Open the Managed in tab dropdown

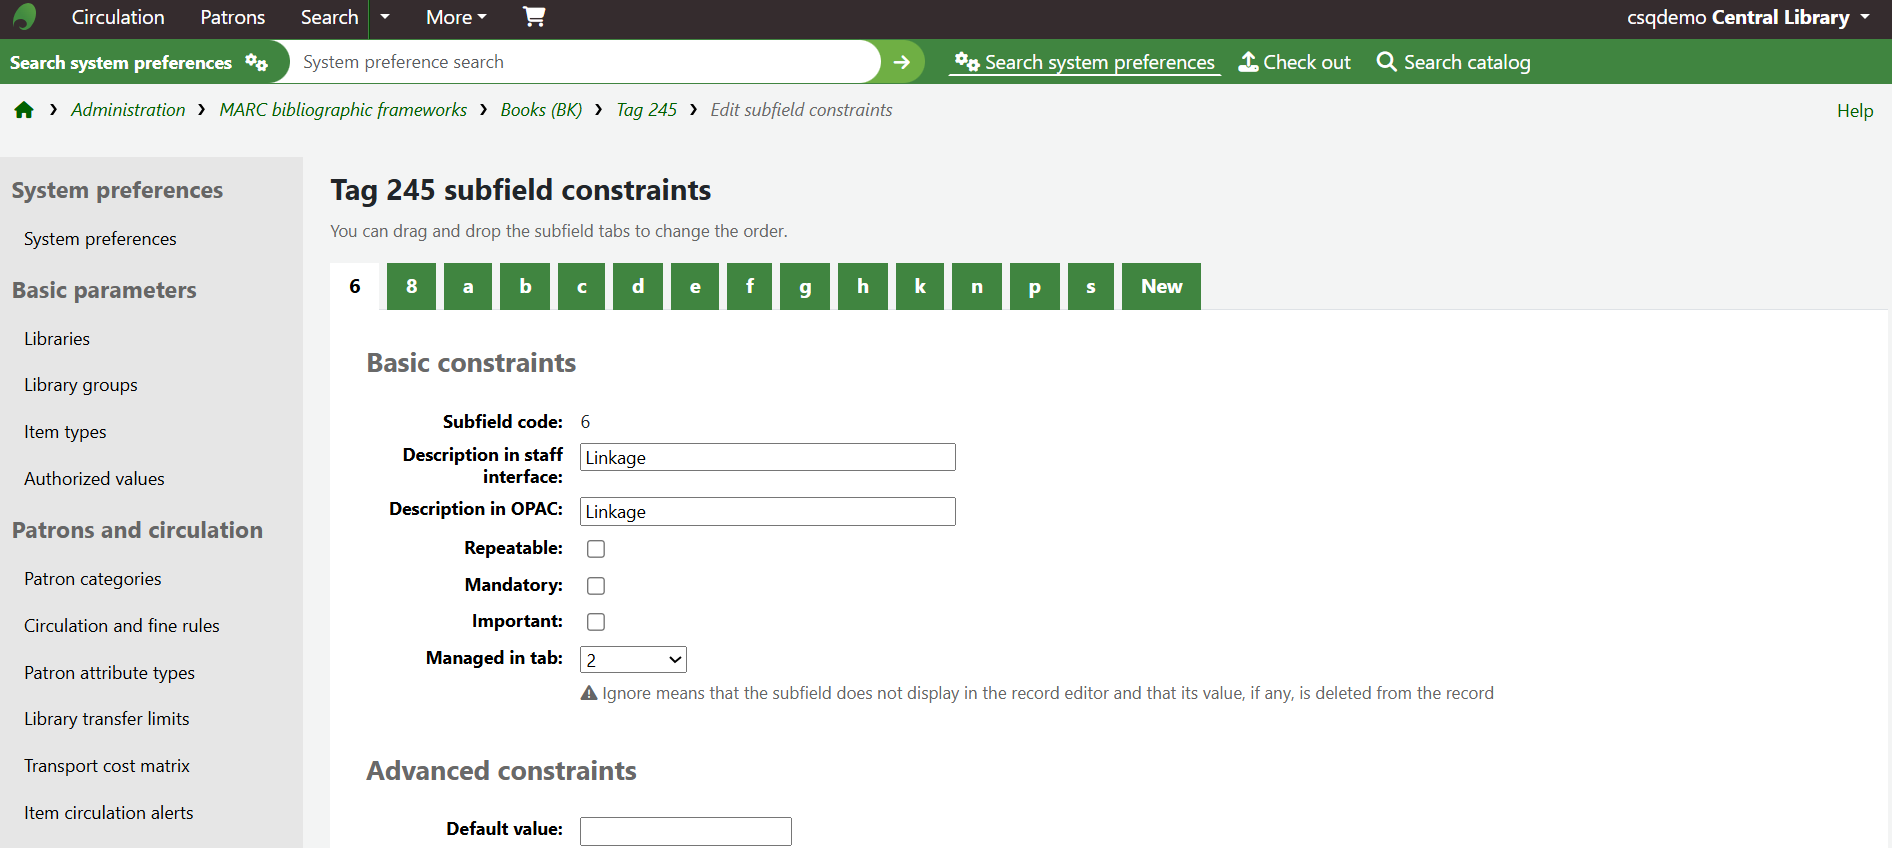tap(633, 660)
